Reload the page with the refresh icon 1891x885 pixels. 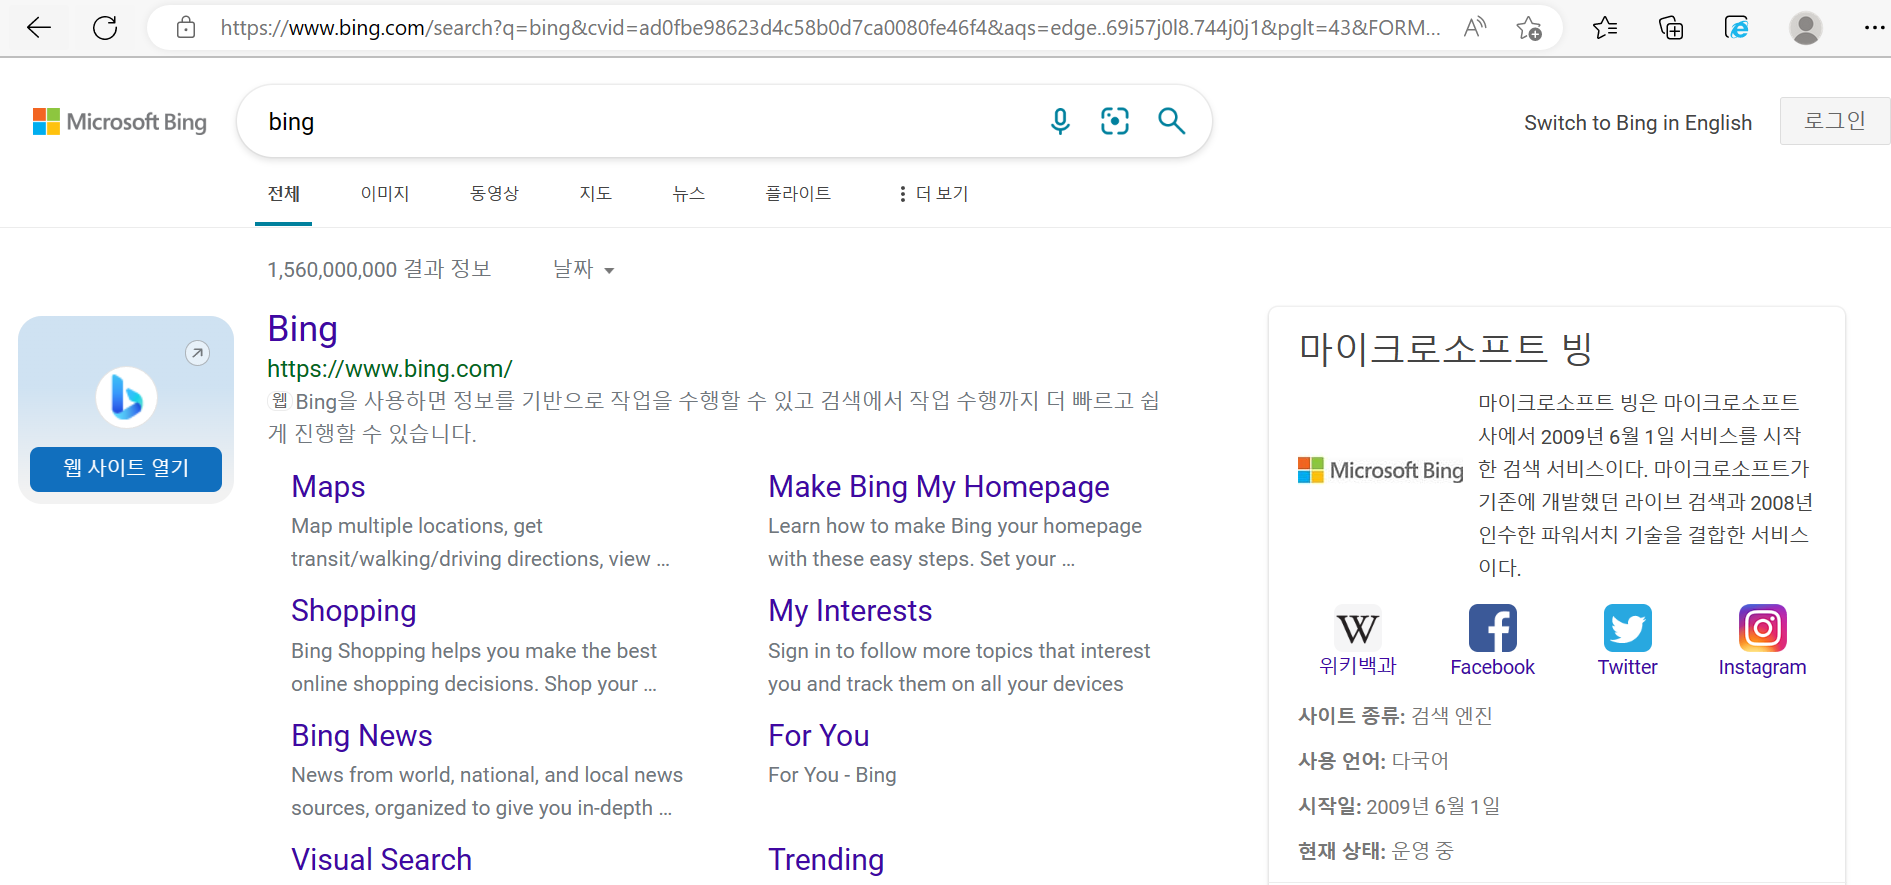[x=105, y=28]
